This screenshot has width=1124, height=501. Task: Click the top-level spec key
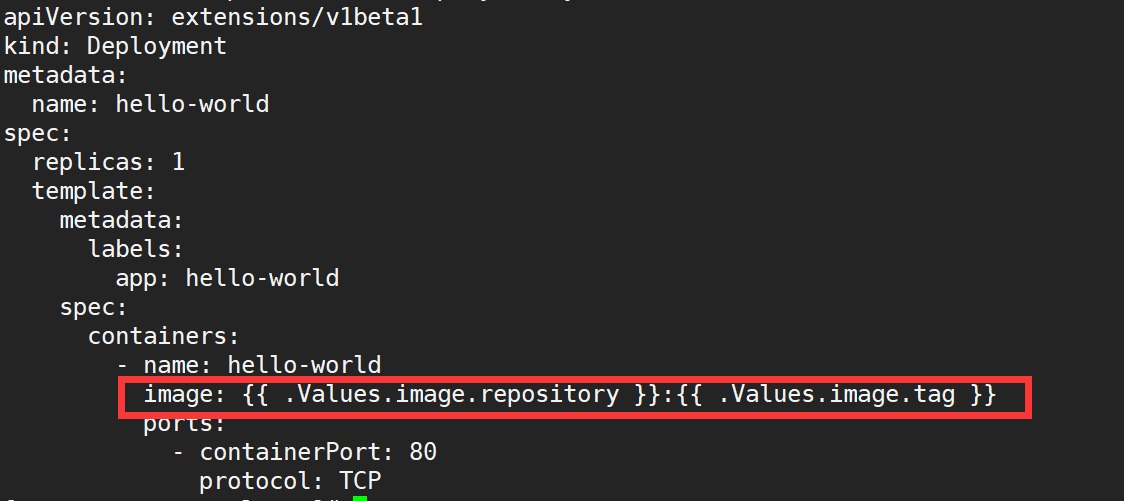pyautogui.click(x=37, y=133)
